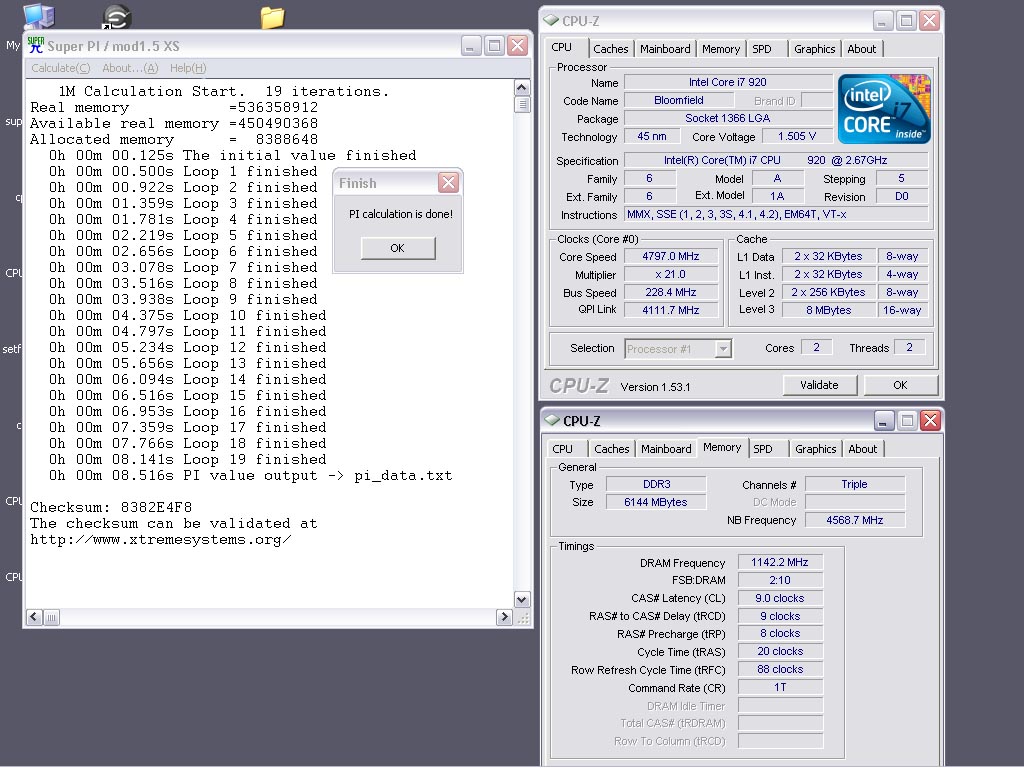Click the Row Refresh Cycle Time value '88 clocks'
The height and width of the screenshot is (768, 1024).
pos(780,669)
